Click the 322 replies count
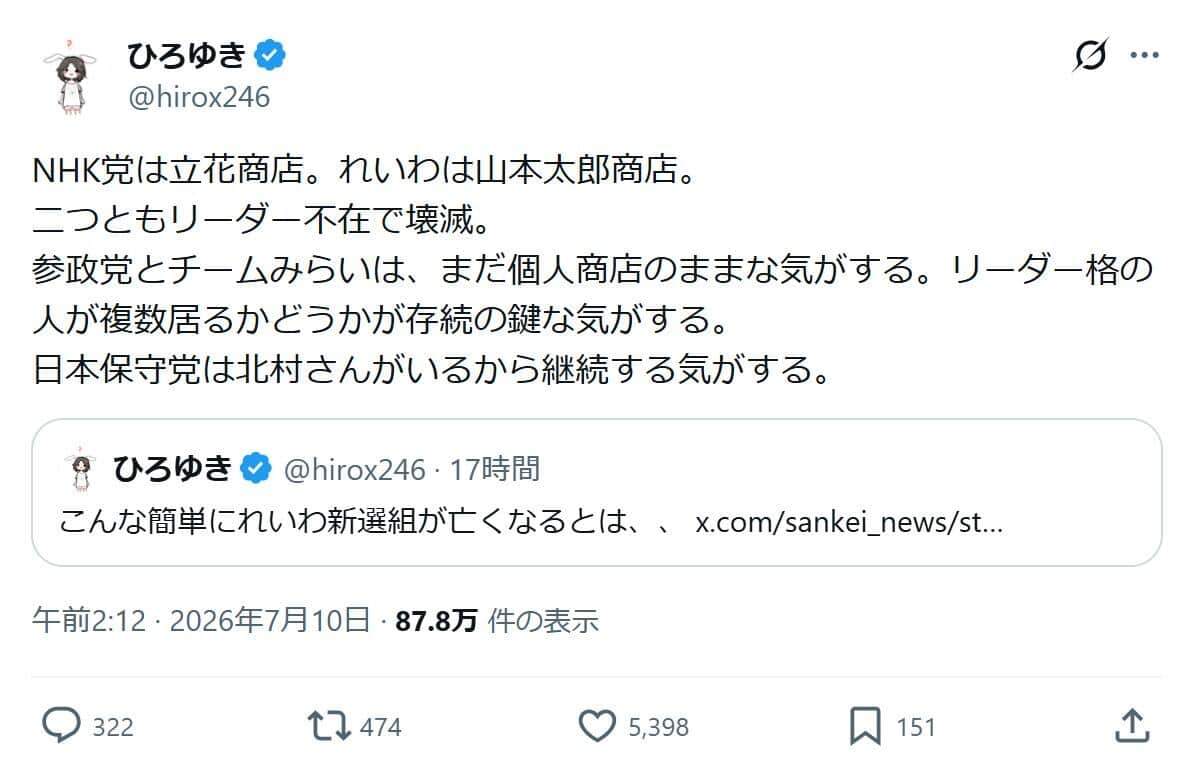Image resolution: width=1190 pixels, height=763 pixels. coord(113,727)
